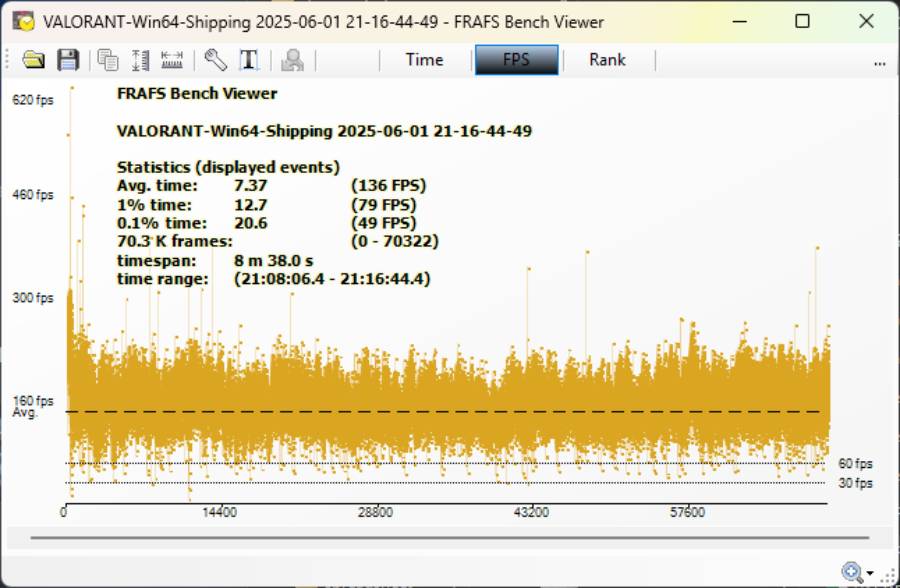The height and width of the screenshot is (588, 900).
Task: Open settings with the wrench icon
Action: tap(216, 60)
